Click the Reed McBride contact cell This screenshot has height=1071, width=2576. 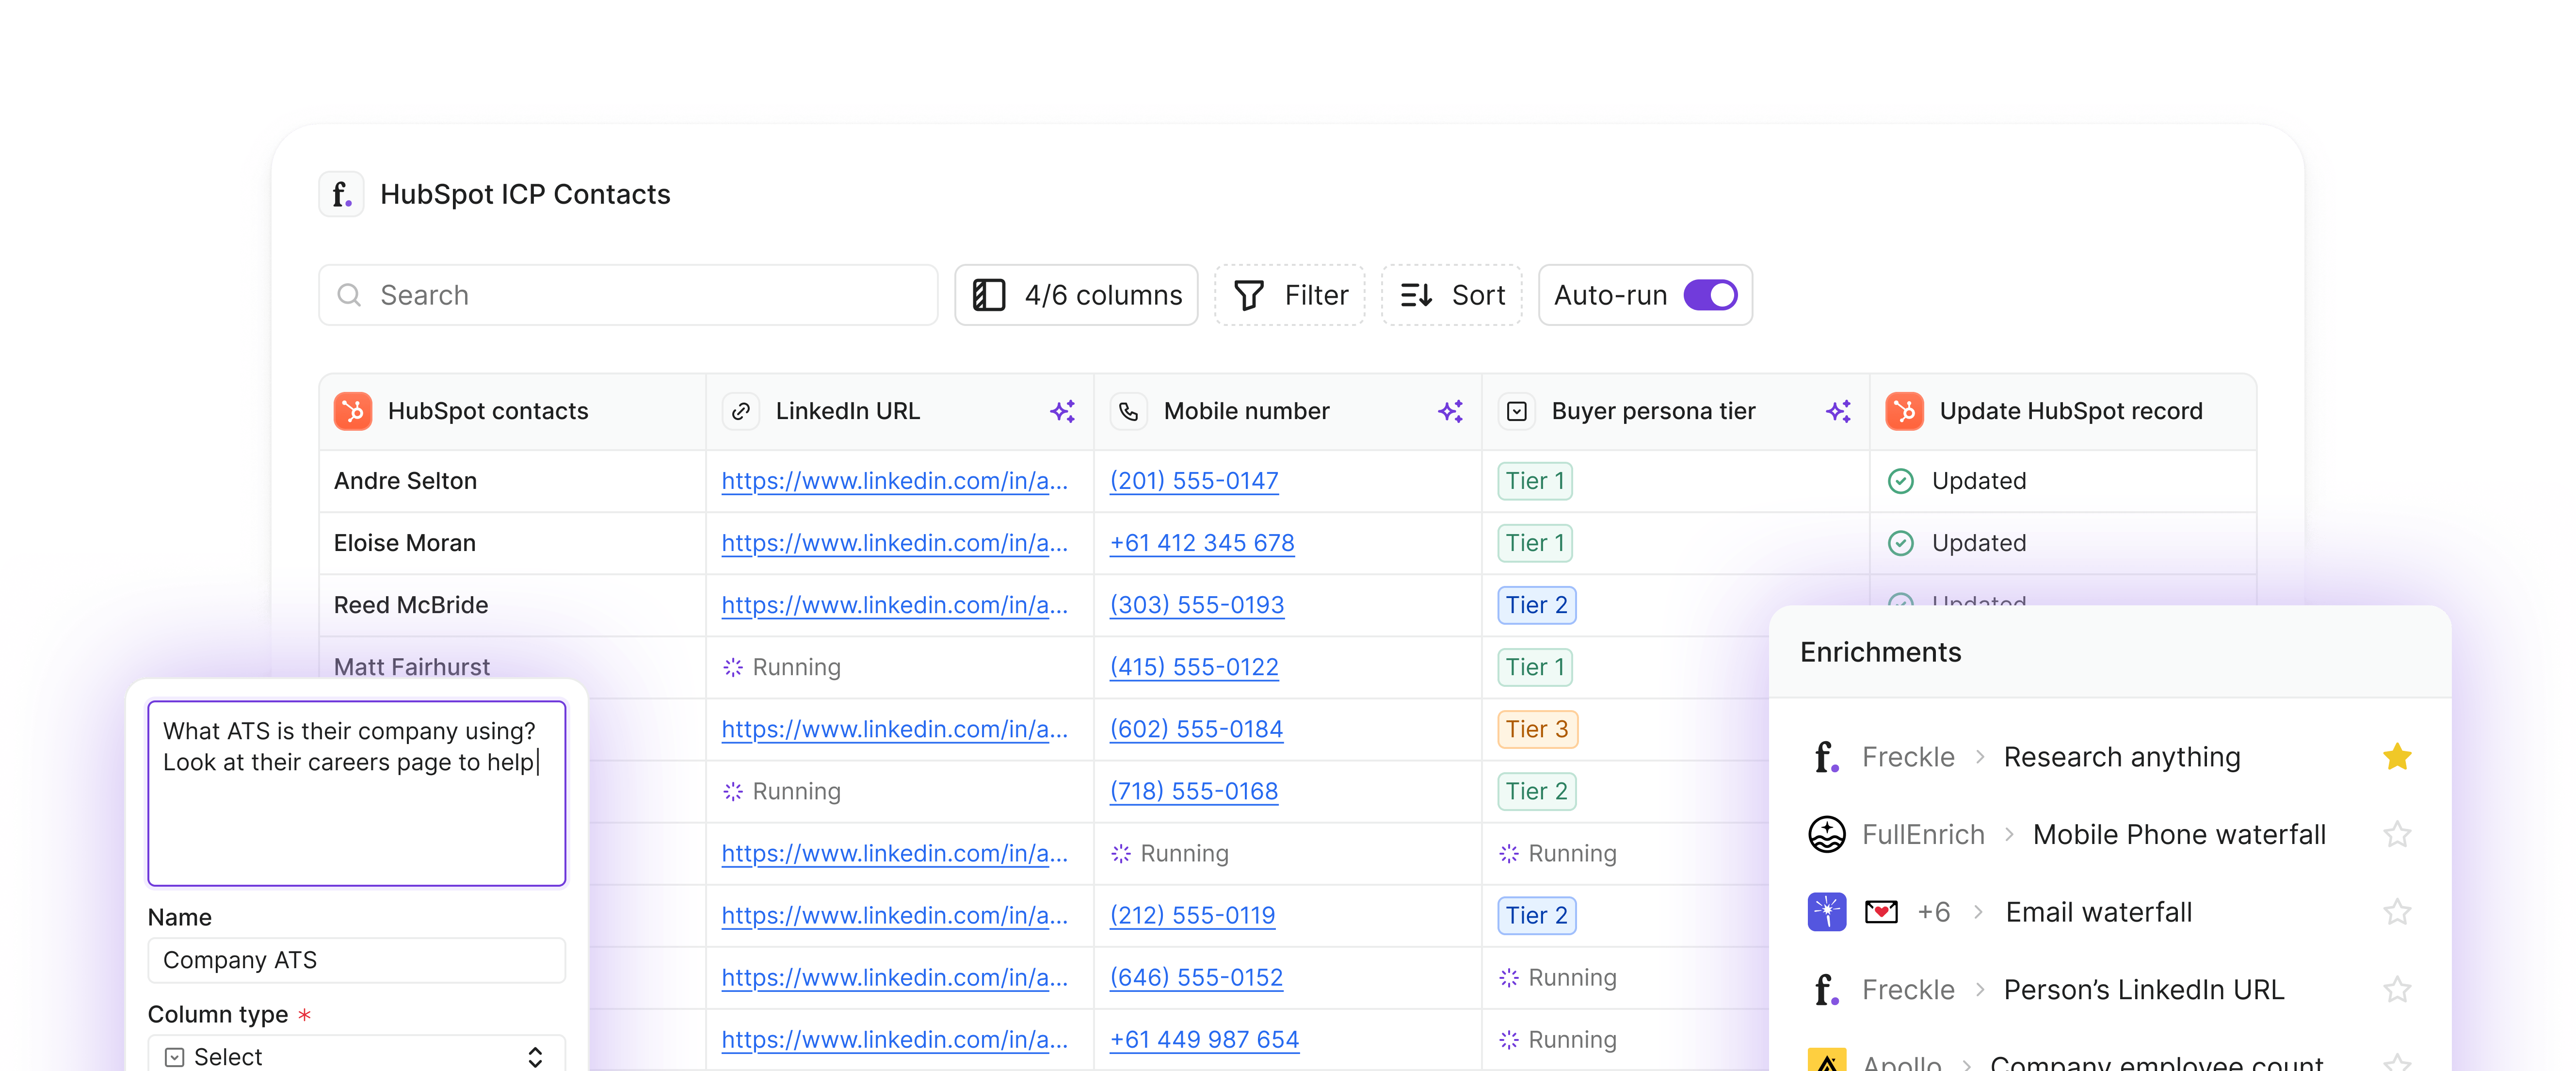coord(512,605)
